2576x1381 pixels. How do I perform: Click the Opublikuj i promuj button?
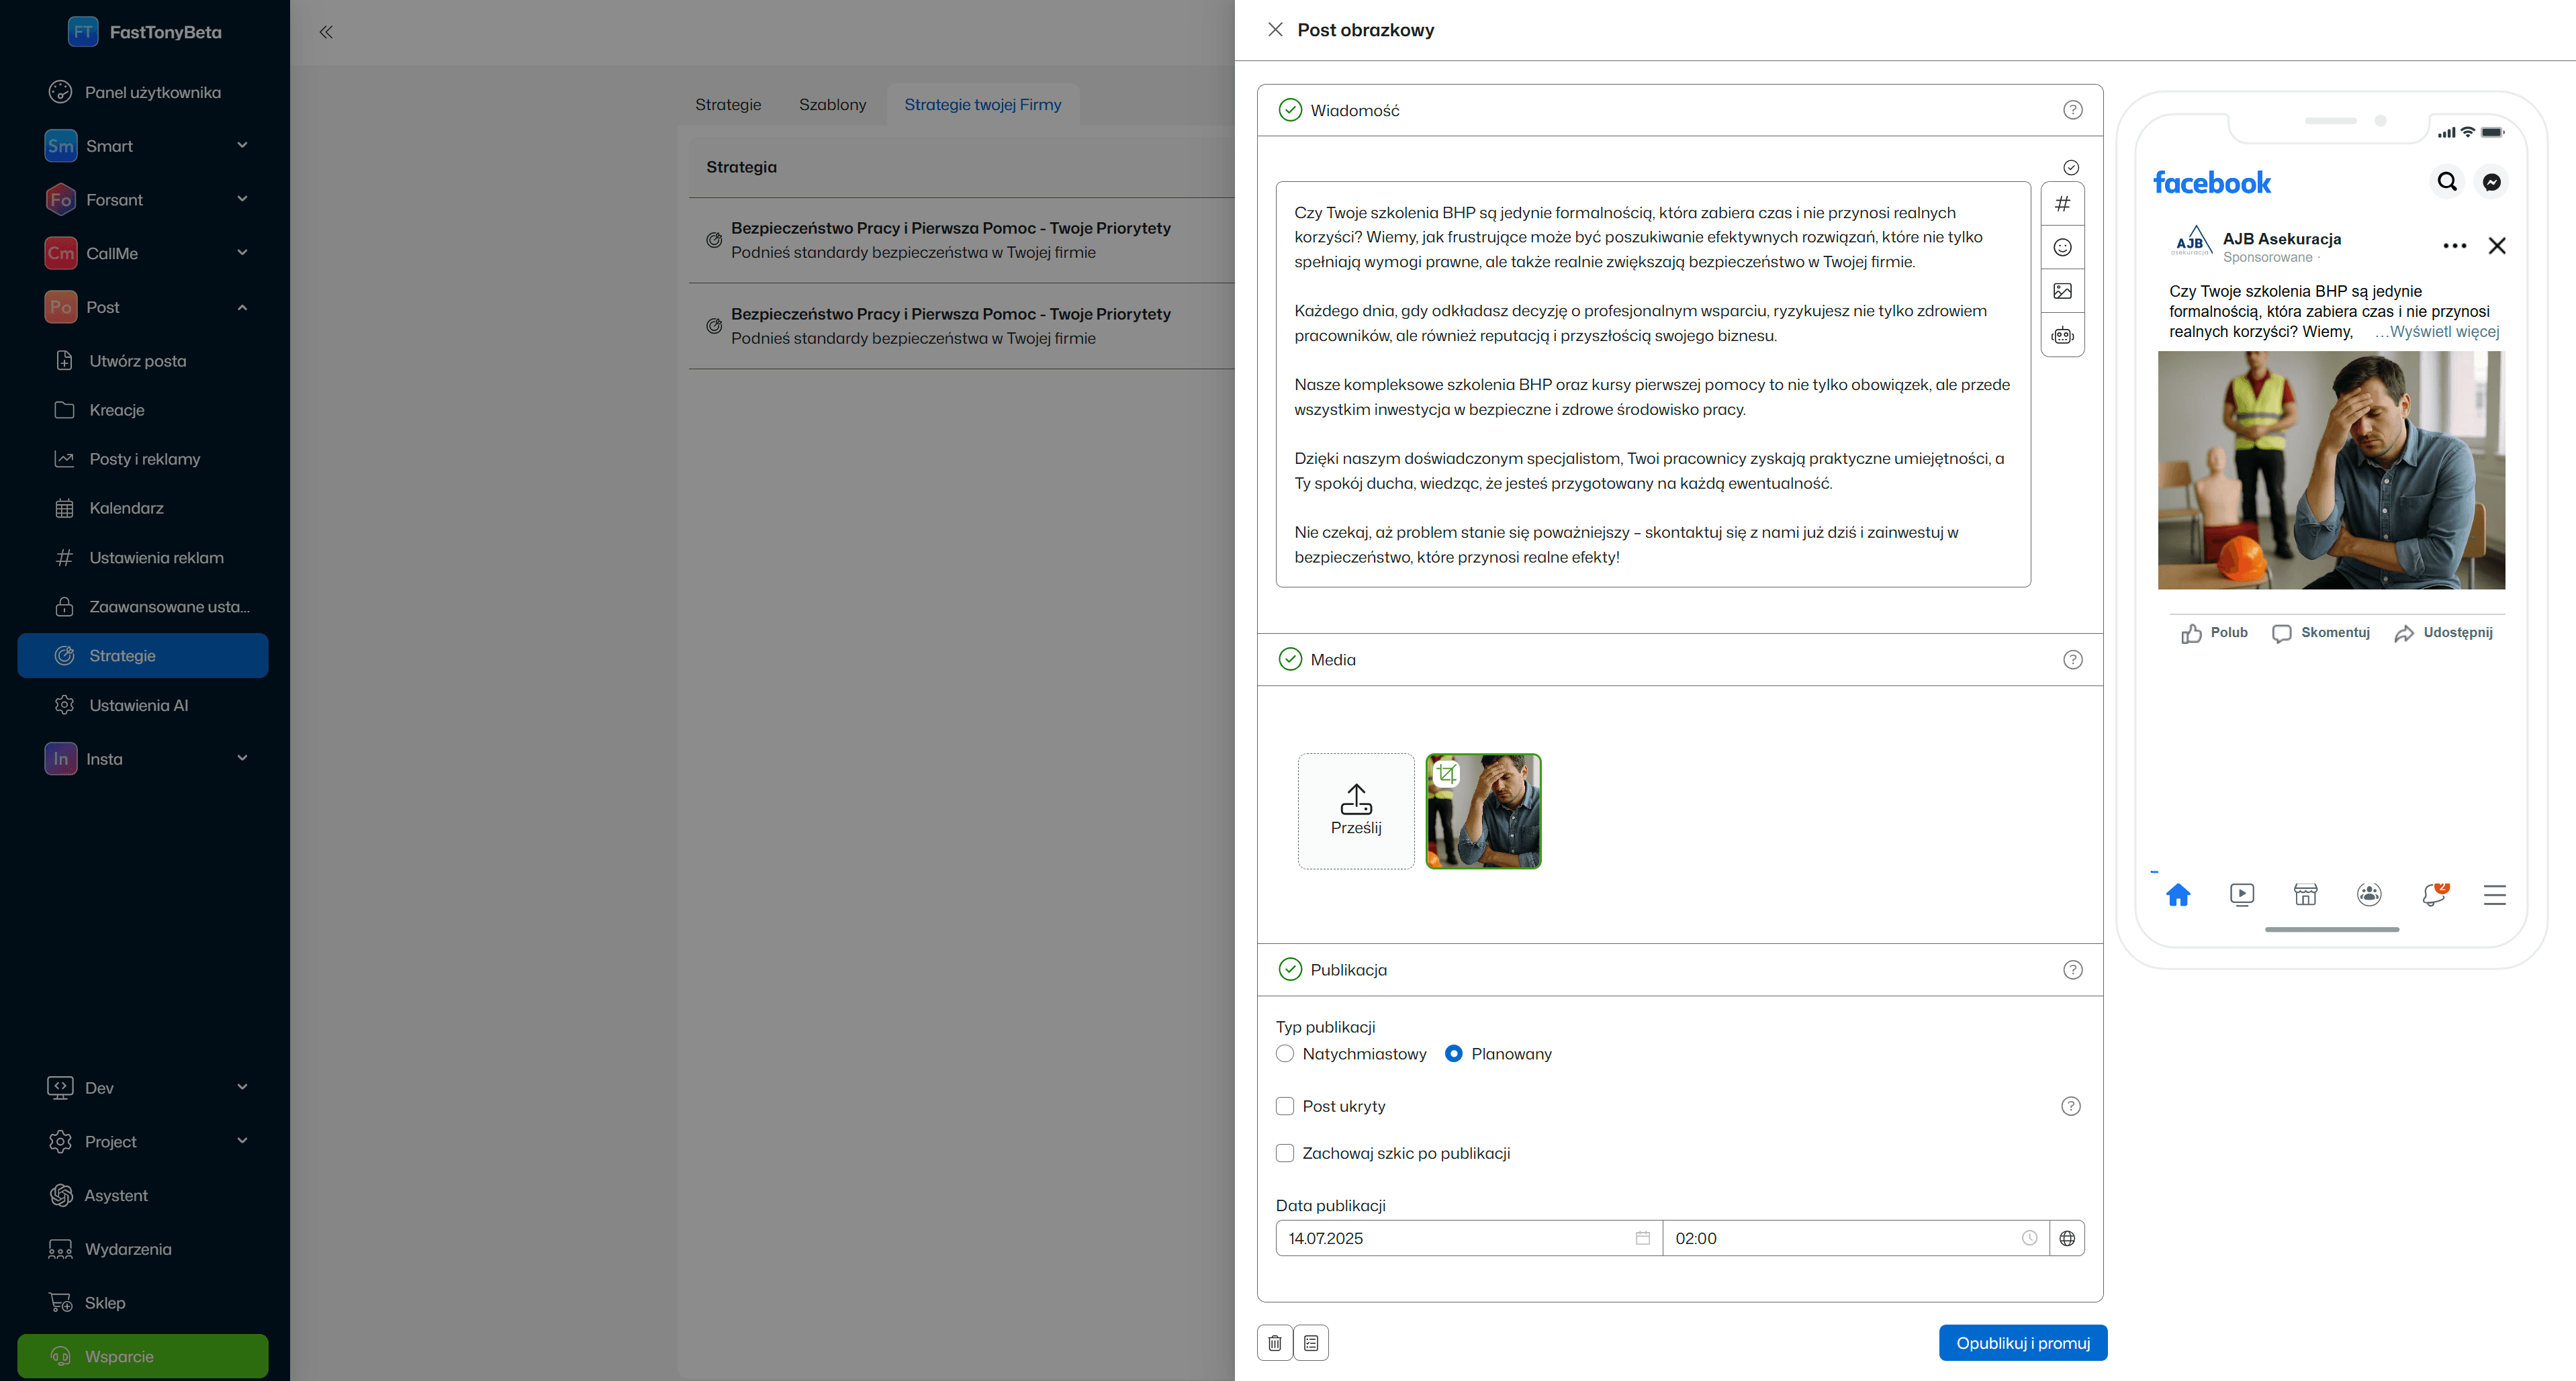(x=2022, y=1343)
